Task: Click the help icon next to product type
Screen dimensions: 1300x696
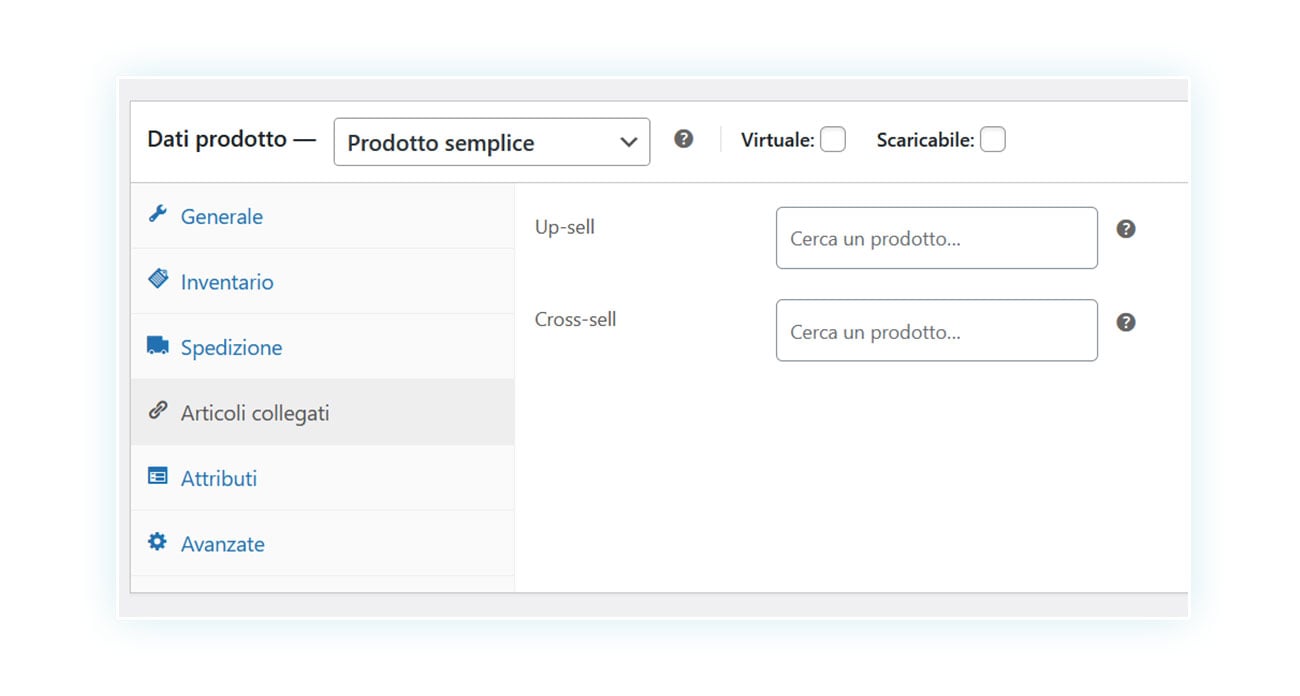Action: pos(684,139)
